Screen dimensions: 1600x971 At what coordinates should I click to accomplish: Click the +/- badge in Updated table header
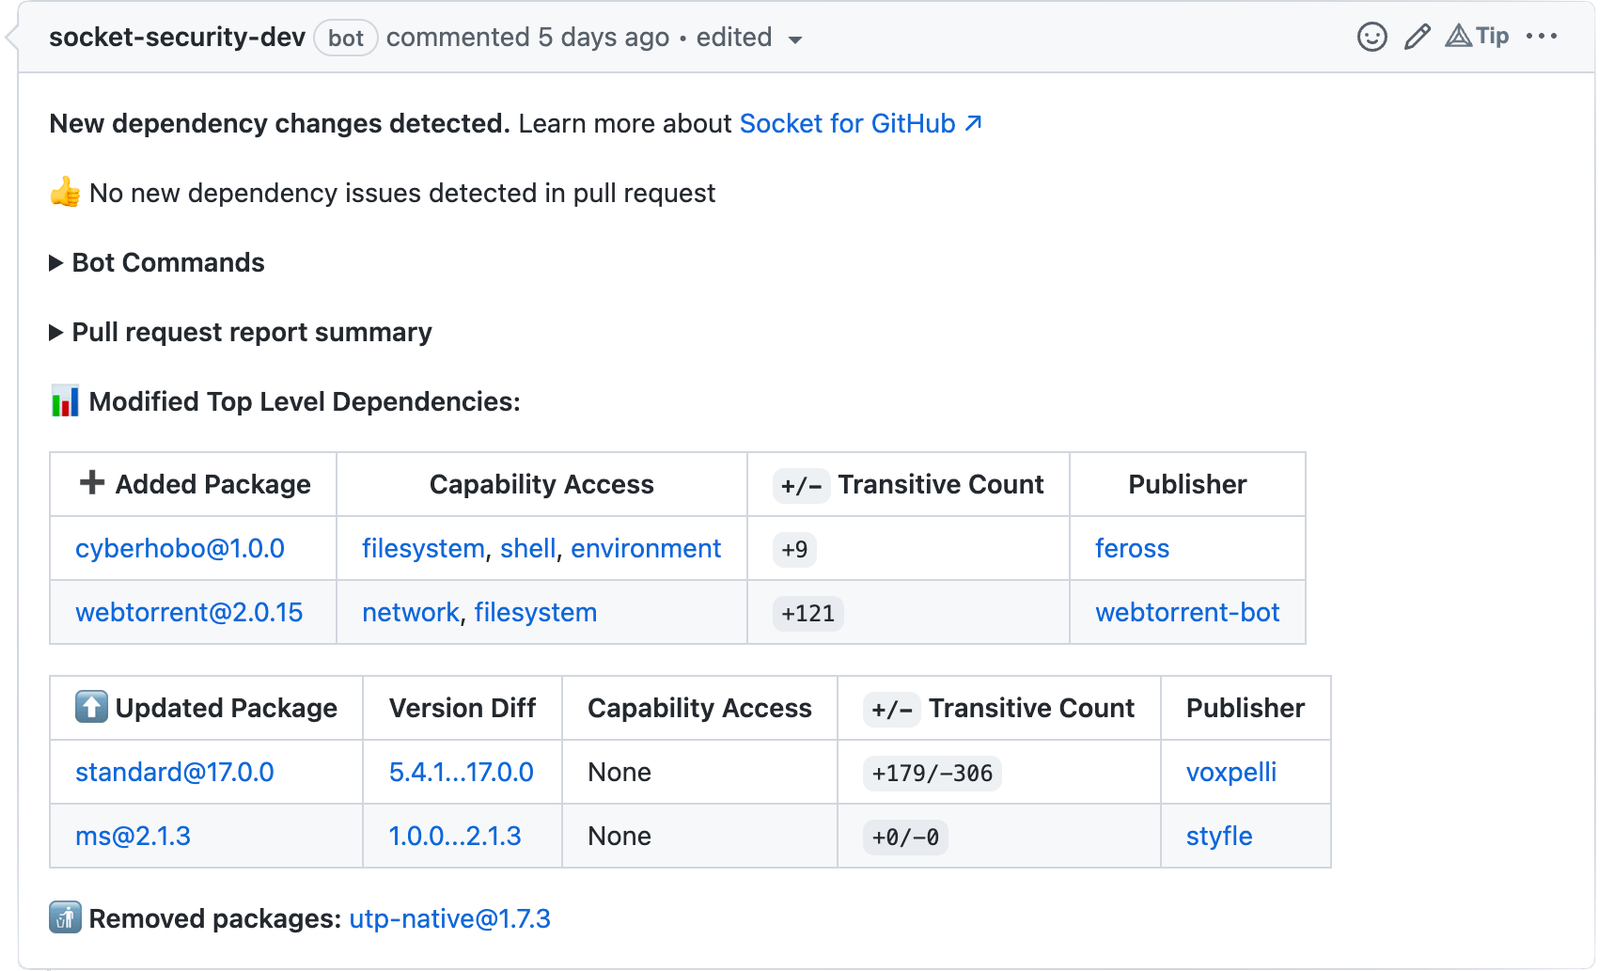(892, 710)
